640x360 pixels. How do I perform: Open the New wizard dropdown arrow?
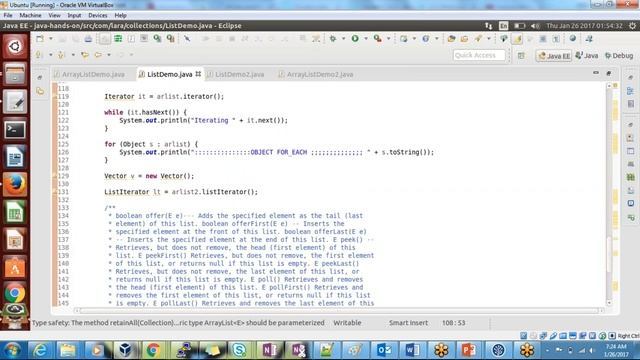pos(51,39)
